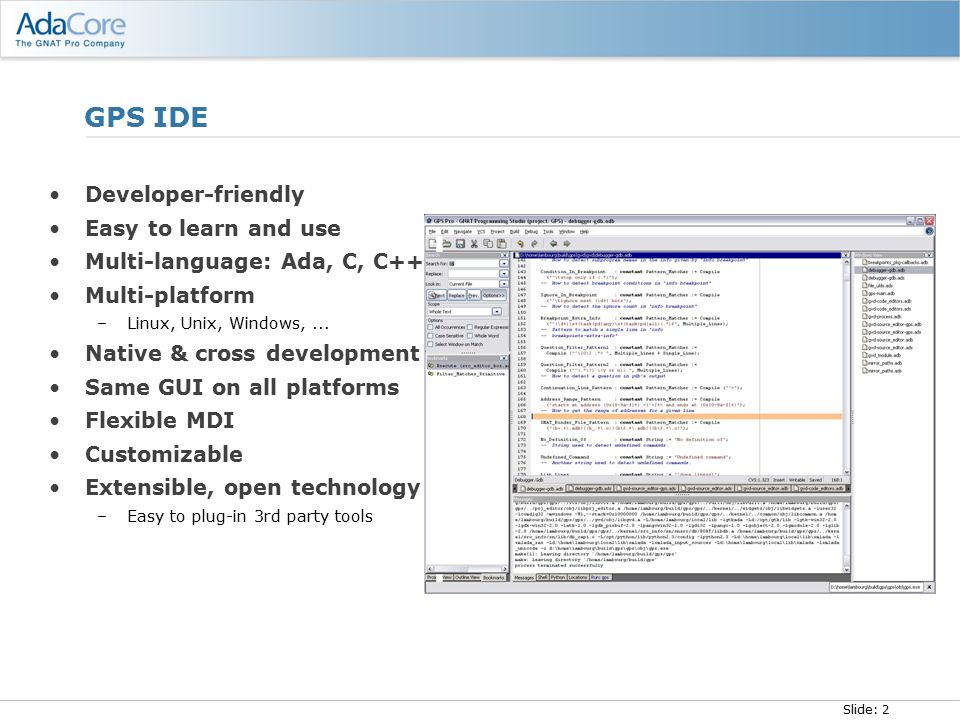Image resolution: width=960 pixels, height=720 pixels.
Task: Open the Look In dropdown arrow
Action: [x=504, y=283]
